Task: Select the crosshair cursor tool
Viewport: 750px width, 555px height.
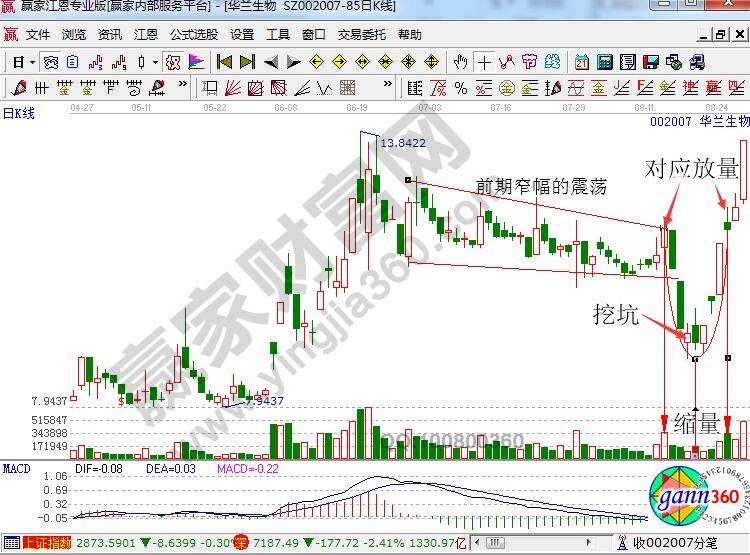Action: [483, 62]
